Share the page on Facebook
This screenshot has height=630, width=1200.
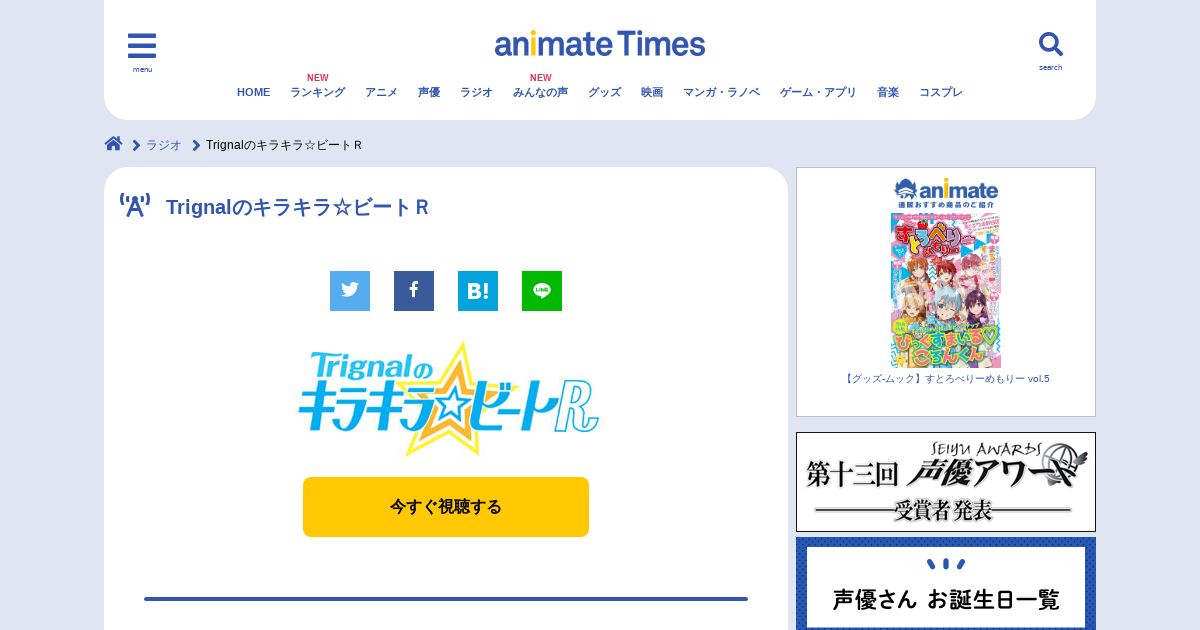click(414, 291)
